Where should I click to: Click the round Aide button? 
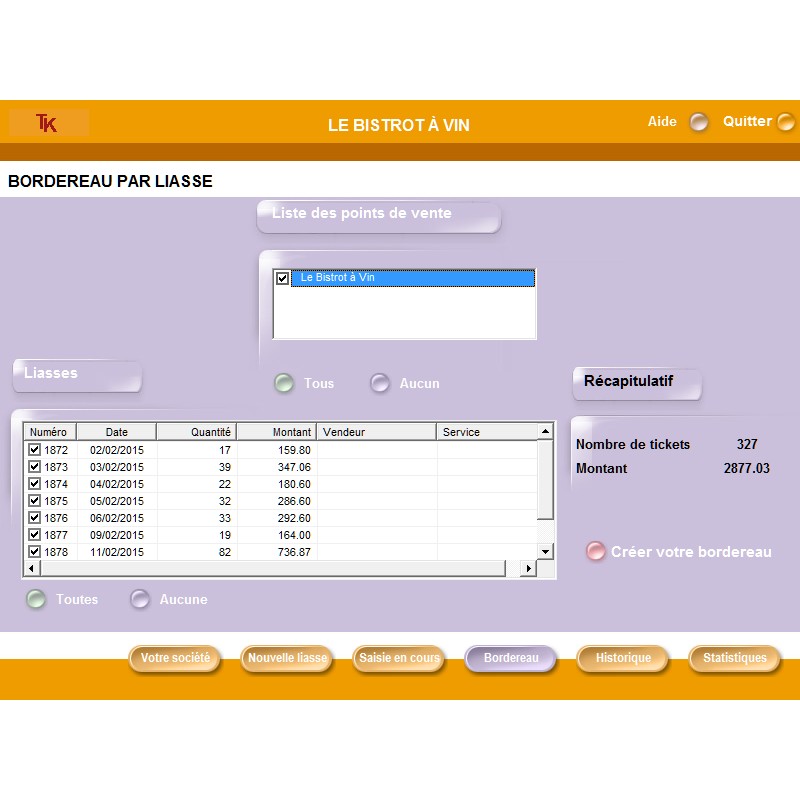[698, 122]
